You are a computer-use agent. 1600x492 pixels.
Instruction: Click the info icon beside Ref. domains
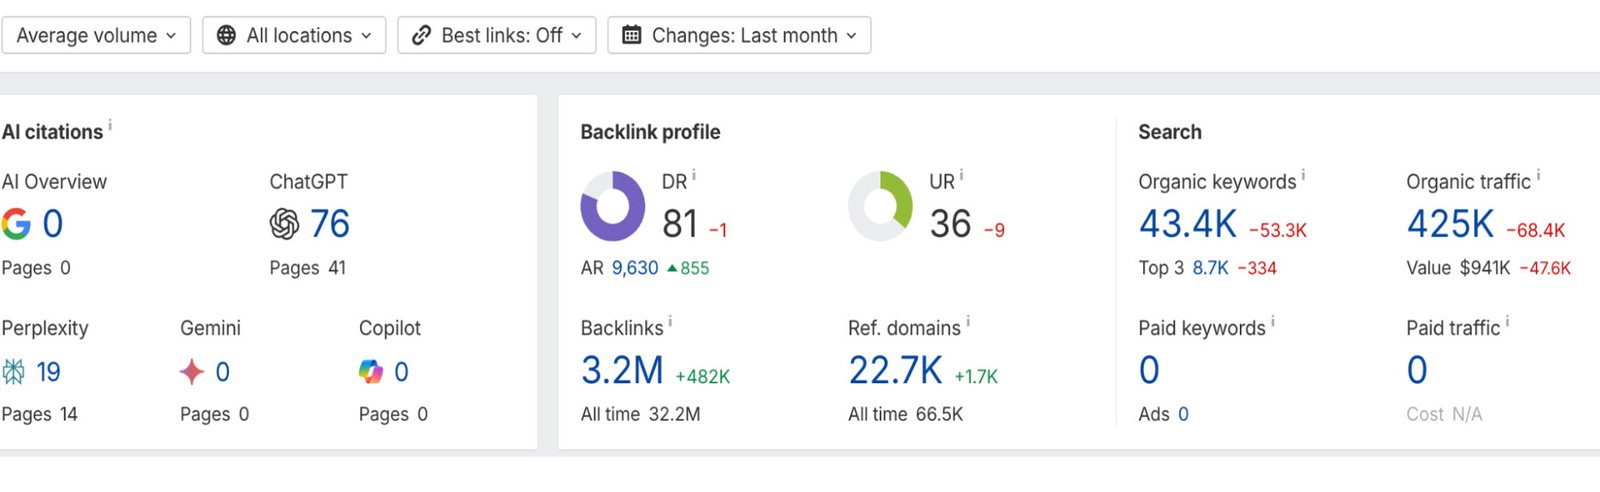click(x=968, y=322)
